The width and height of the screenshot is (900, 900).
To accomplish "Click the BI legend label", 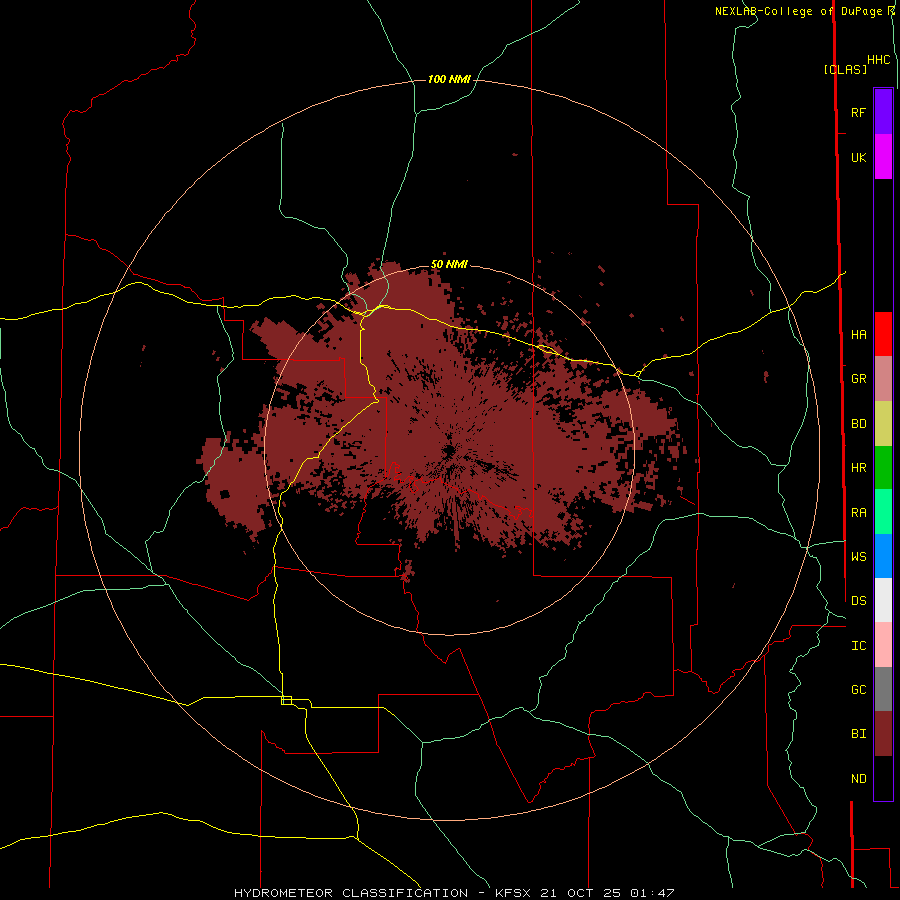I will tap(858, 734).
